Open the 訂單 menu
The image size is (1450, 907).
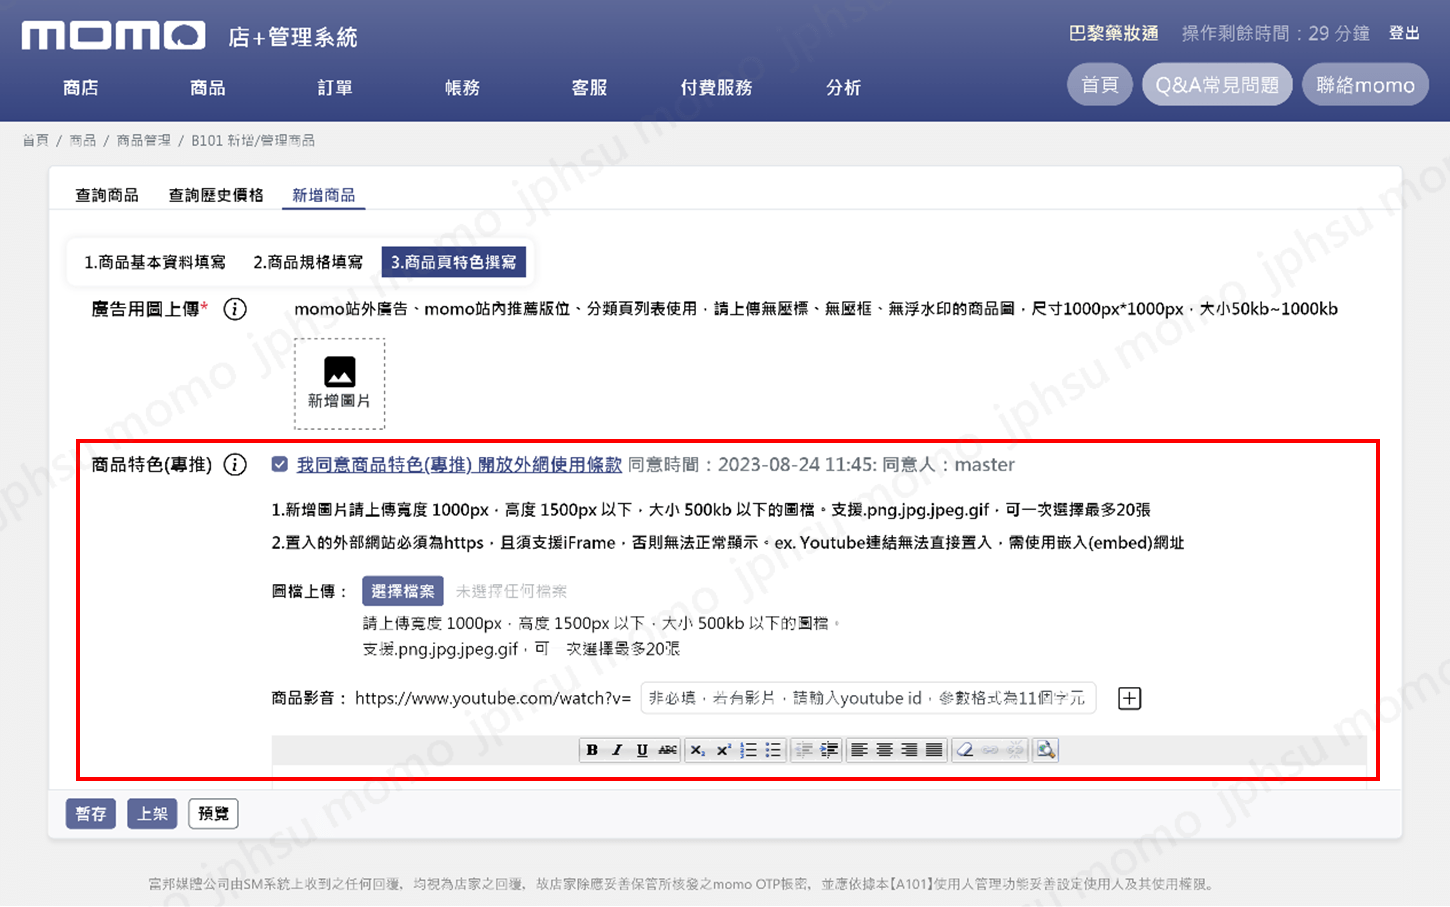point(335,88)
